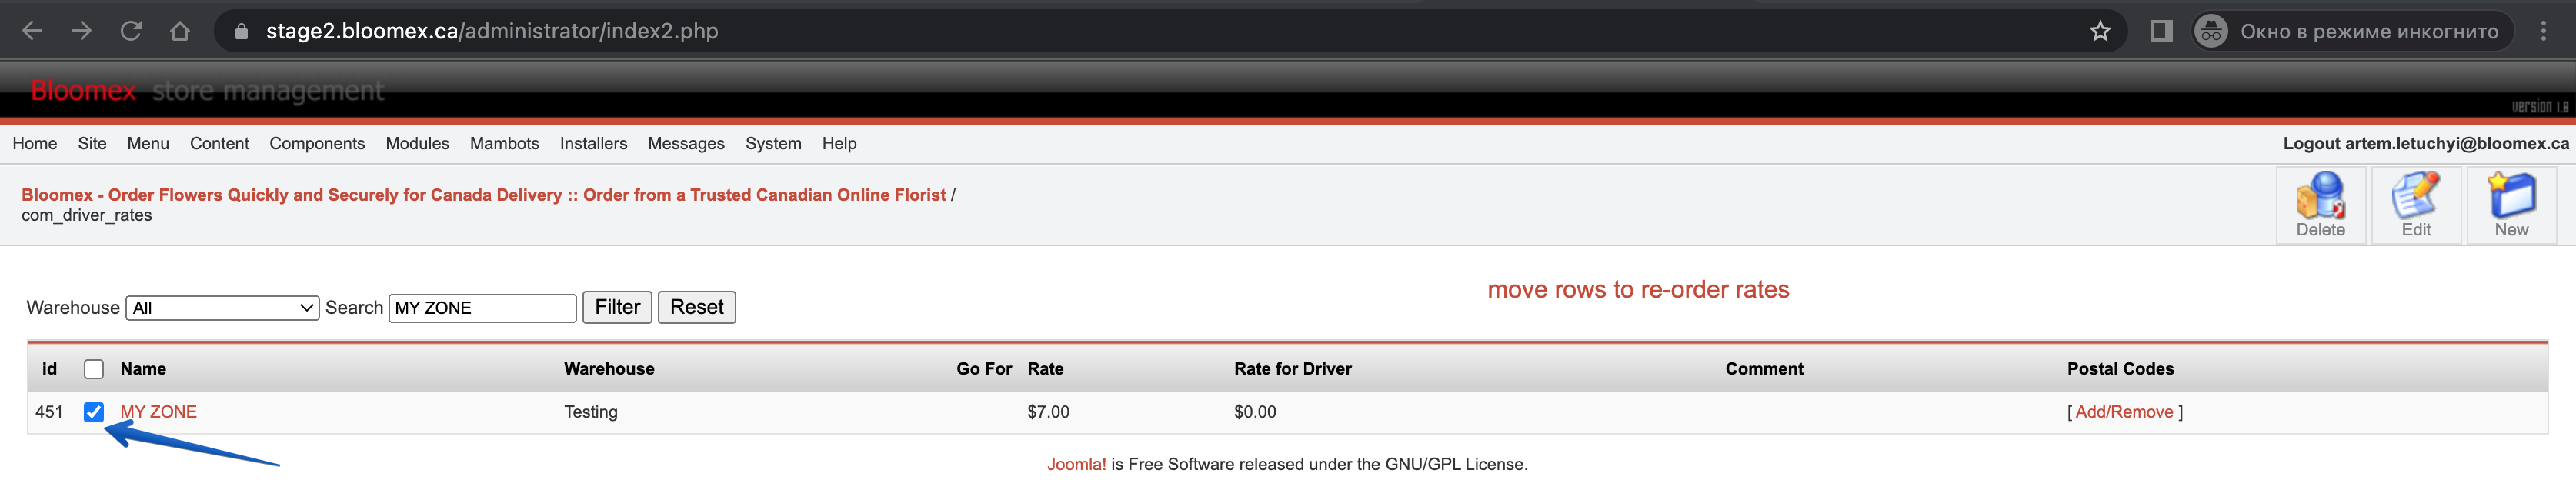2576x480 pixels.
Task: Click the site lock icon in address bar
Action: [240, 31]
